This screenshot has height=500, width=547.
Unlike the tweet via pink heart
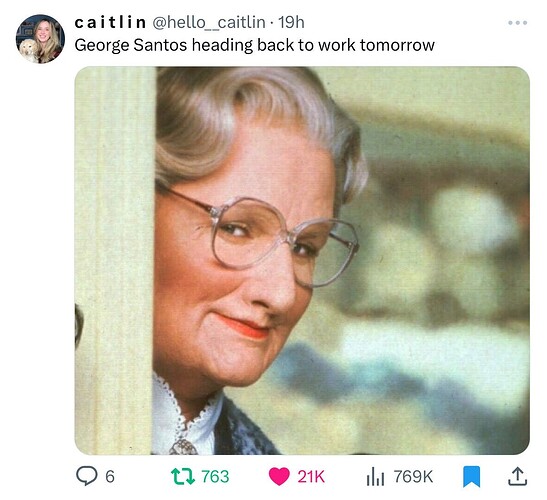click(x=279, y=476)
